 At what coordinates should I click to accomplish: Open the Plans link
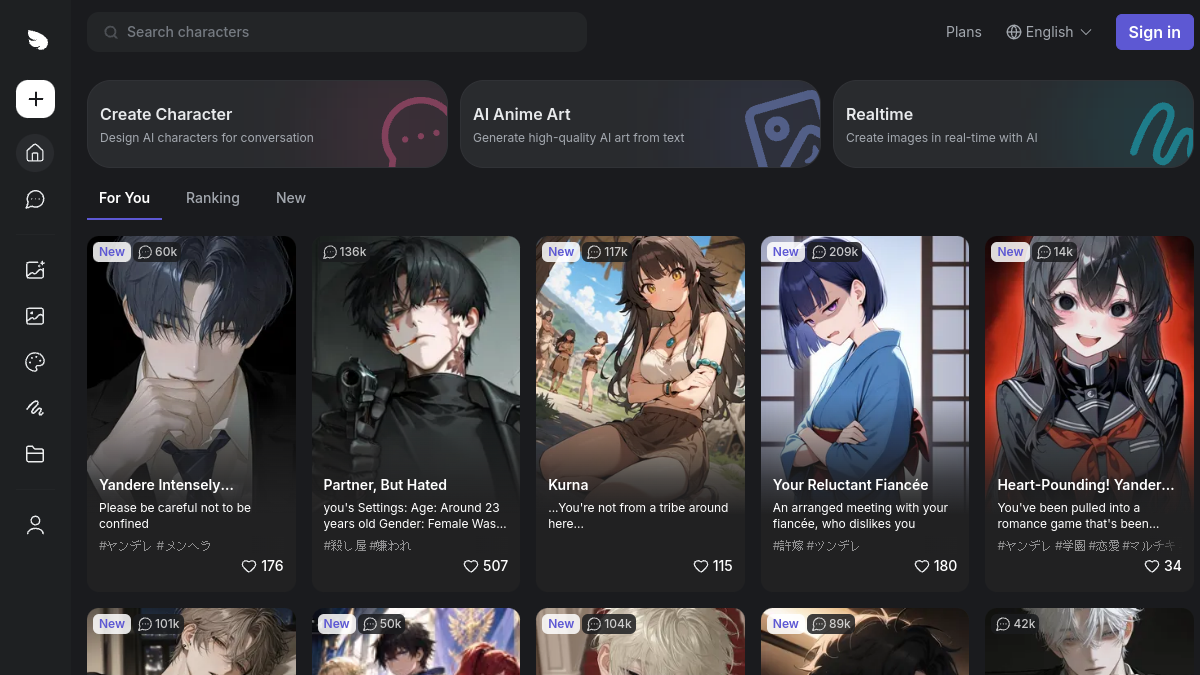point(964,32)
